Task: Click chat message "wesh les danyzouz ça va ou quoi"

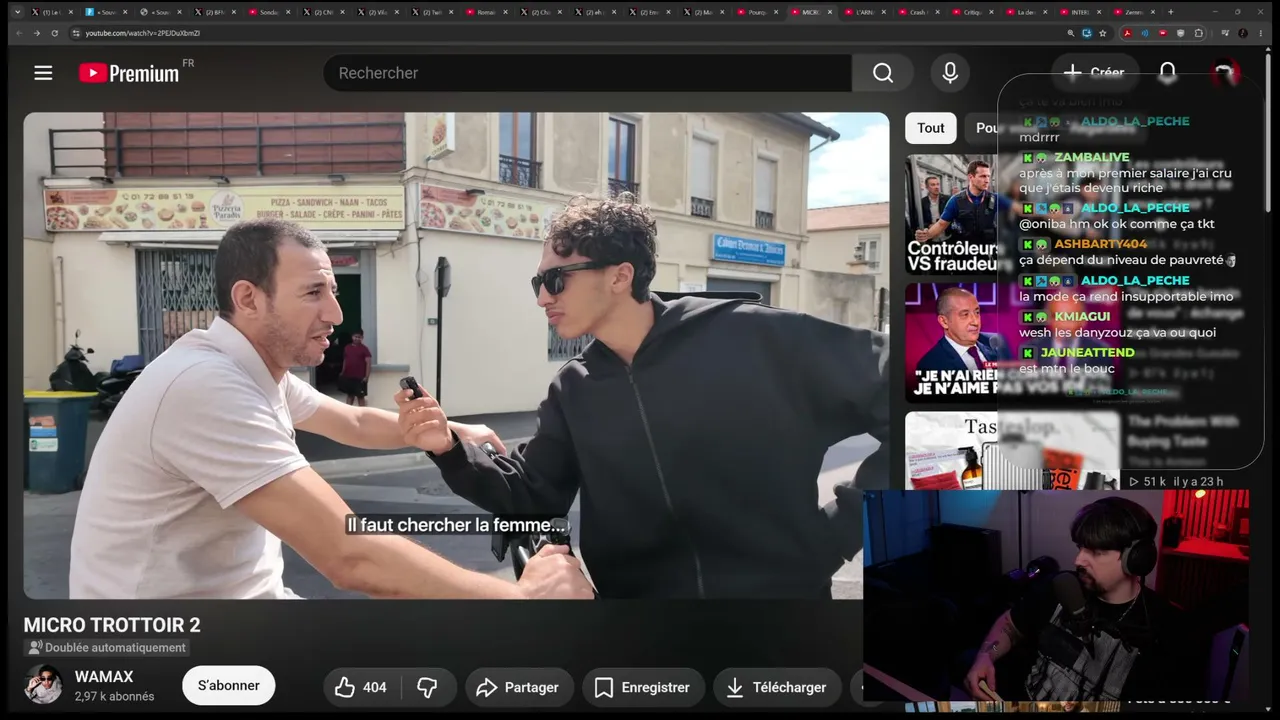Action: pos(1118,332)
